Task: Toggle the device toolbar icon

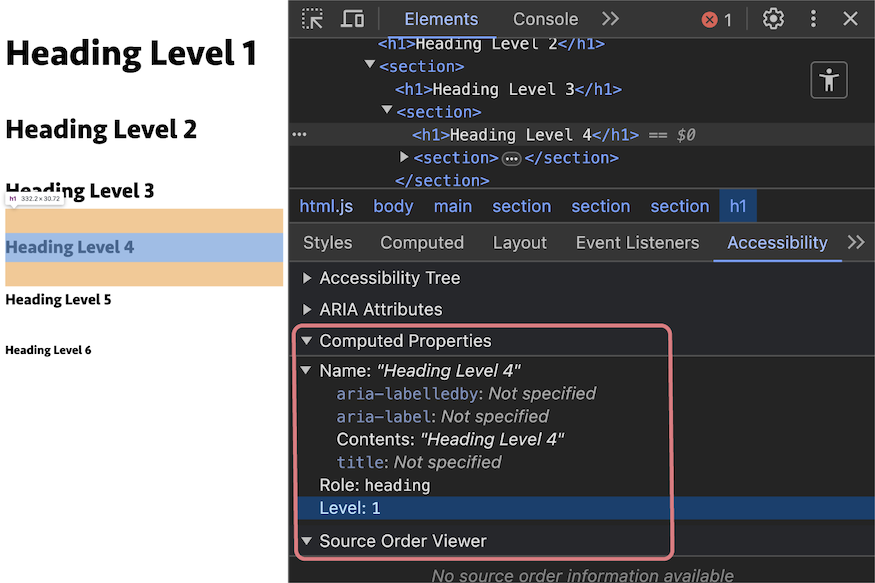Action: (x=352, y=19)
